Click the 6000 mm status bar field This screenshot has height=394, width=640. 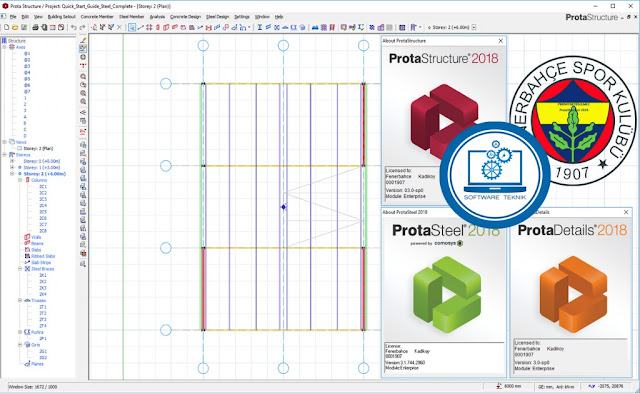508,386
